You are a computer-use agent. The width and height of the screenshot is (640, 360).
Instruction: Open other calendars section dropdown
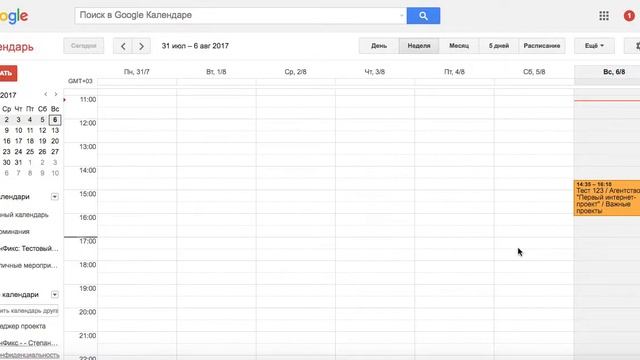[55, 295]
